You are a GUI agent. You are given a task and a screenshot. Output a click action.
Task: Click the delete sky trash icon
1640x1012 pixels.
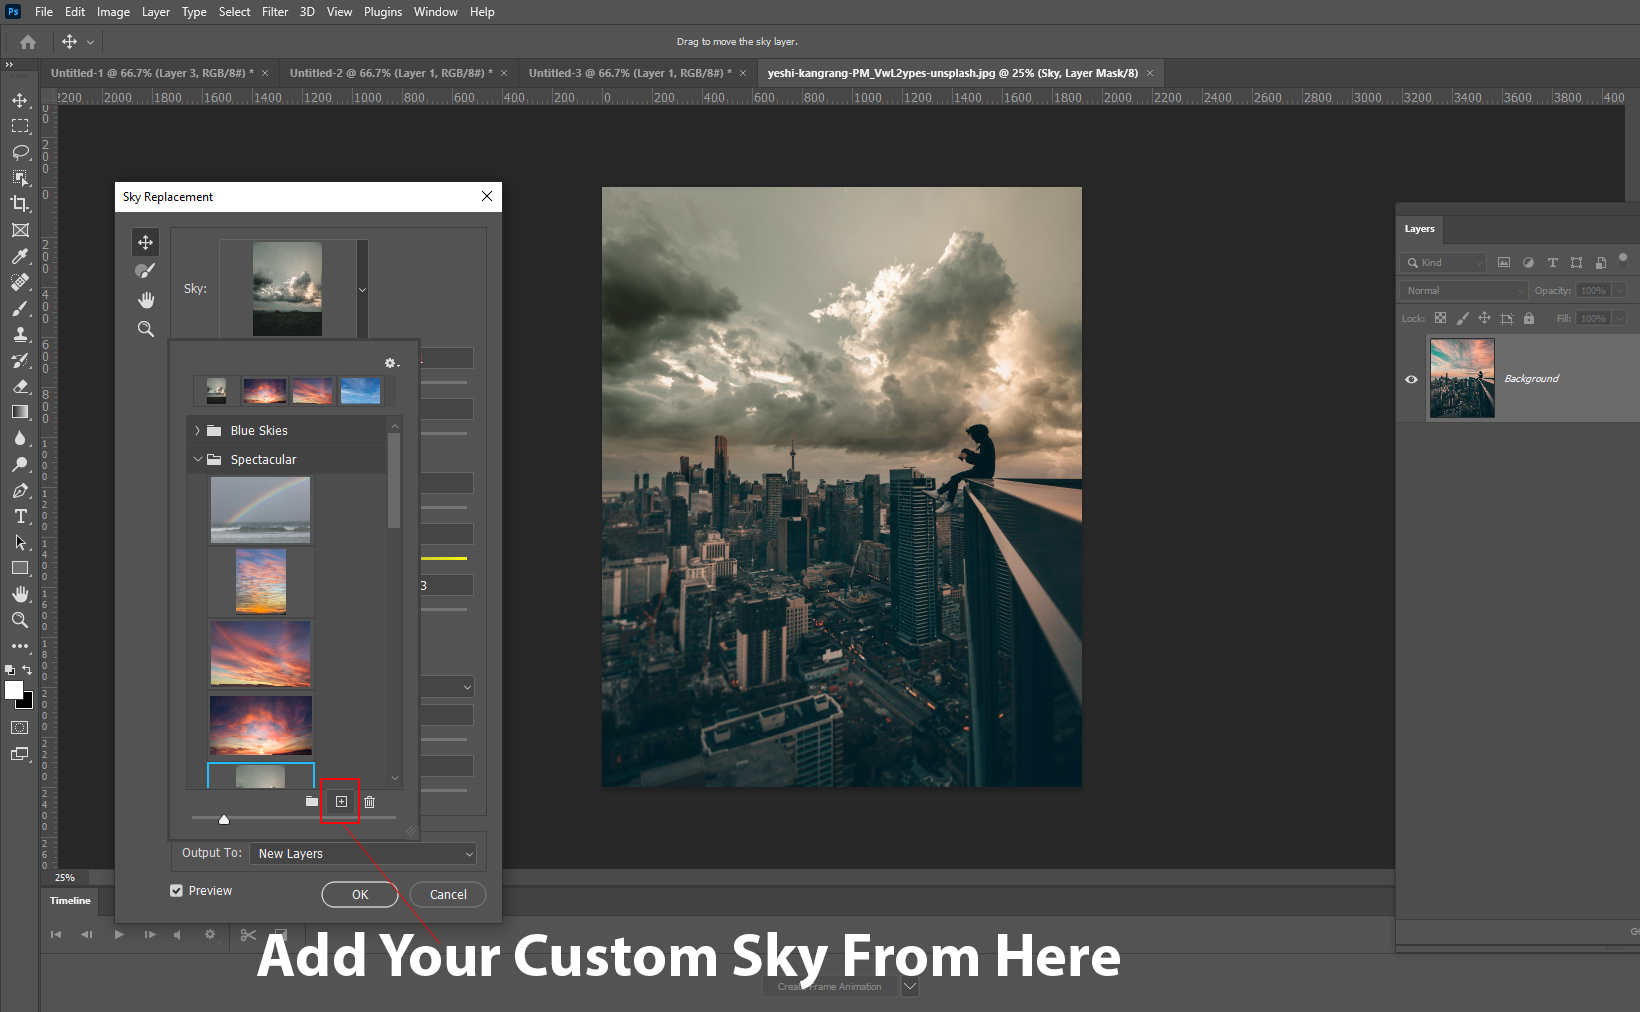tap(369, 802)
